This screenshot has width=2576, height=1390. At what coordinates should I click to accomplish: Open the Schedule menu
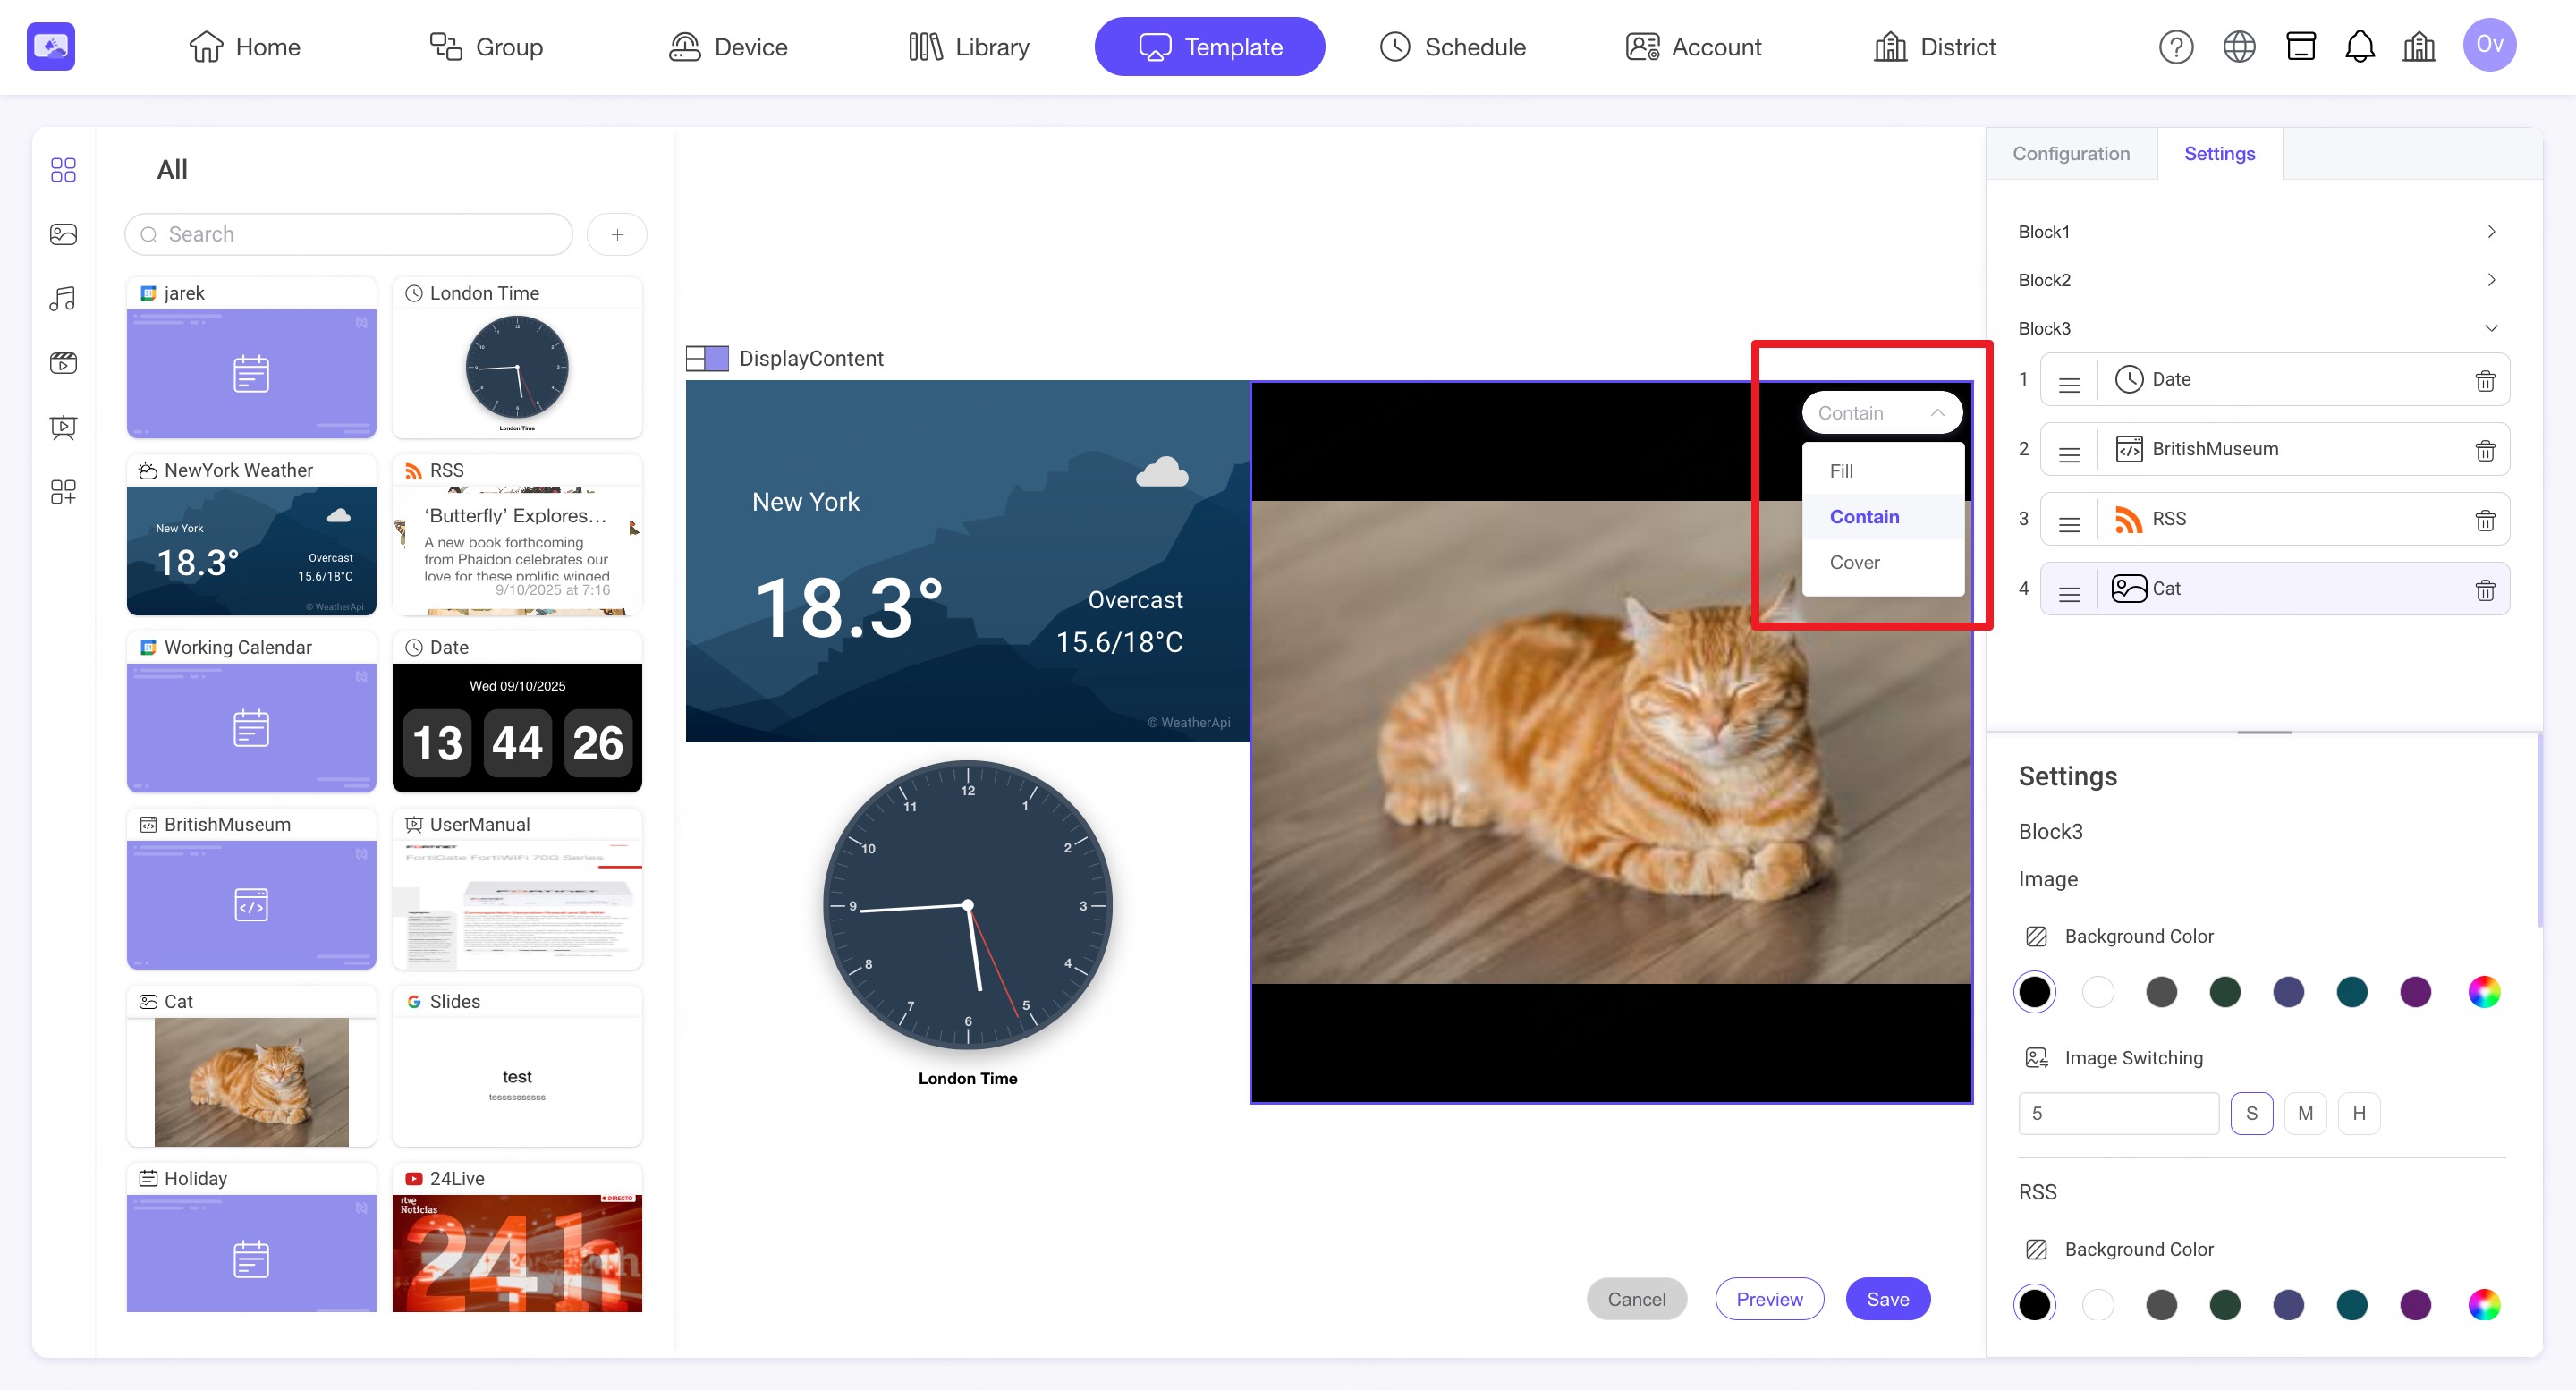1452,46
